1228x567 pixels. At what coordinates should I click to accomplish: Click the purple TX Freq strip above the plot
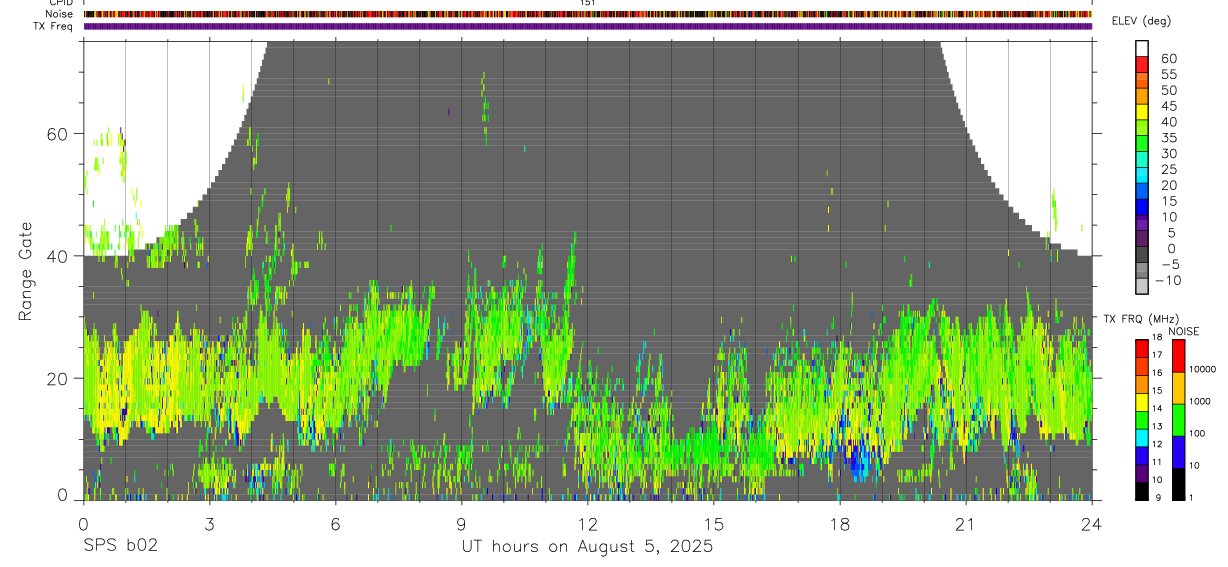click(588, 26)
